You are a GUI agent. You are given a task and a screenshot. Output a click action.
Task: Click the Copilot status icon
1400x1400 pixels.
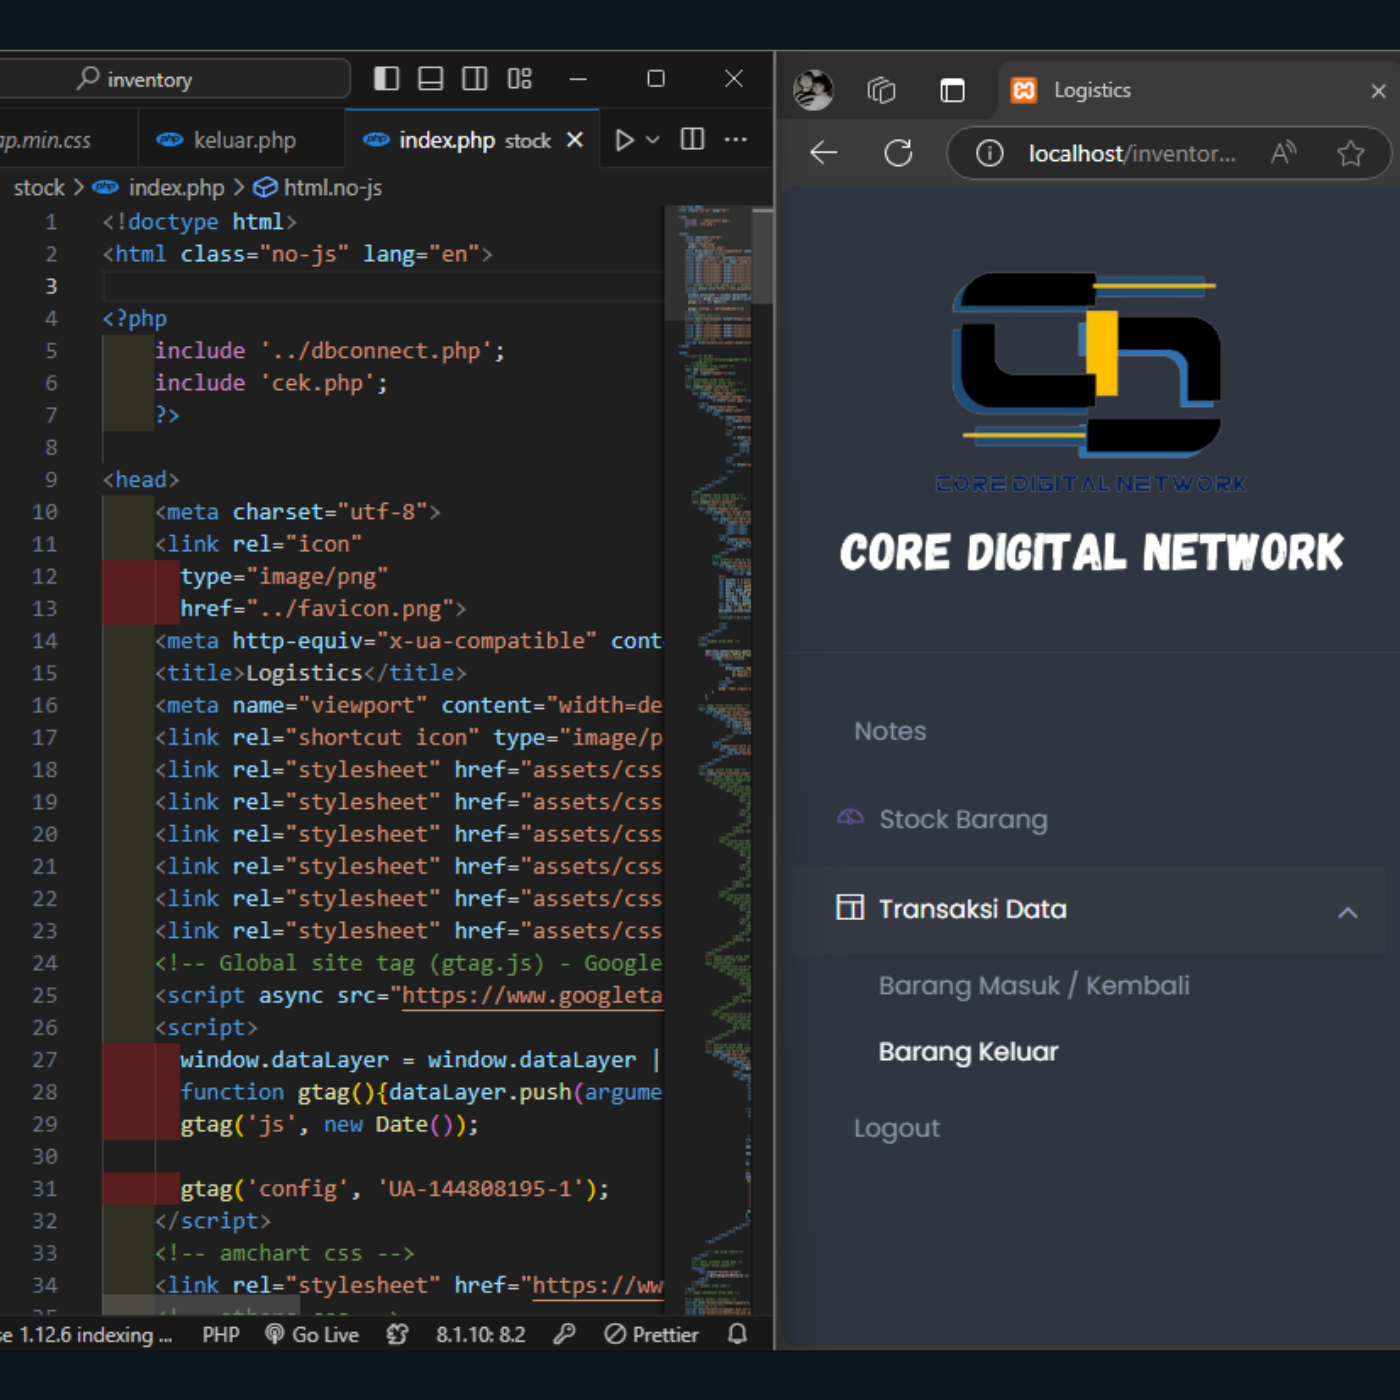point(397,1335)
